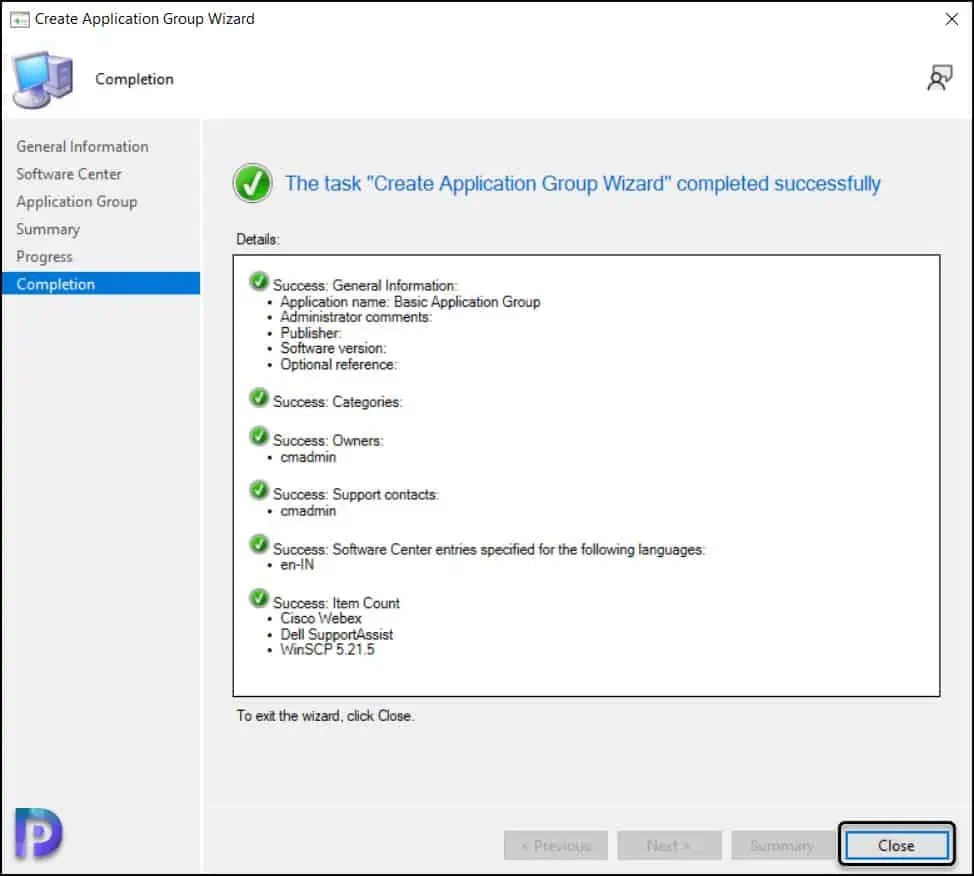The image size is (974, 876).
Task: Click 'Software Center entries specified' heading text
Action: pyautogui.click(x=488, y=550)
